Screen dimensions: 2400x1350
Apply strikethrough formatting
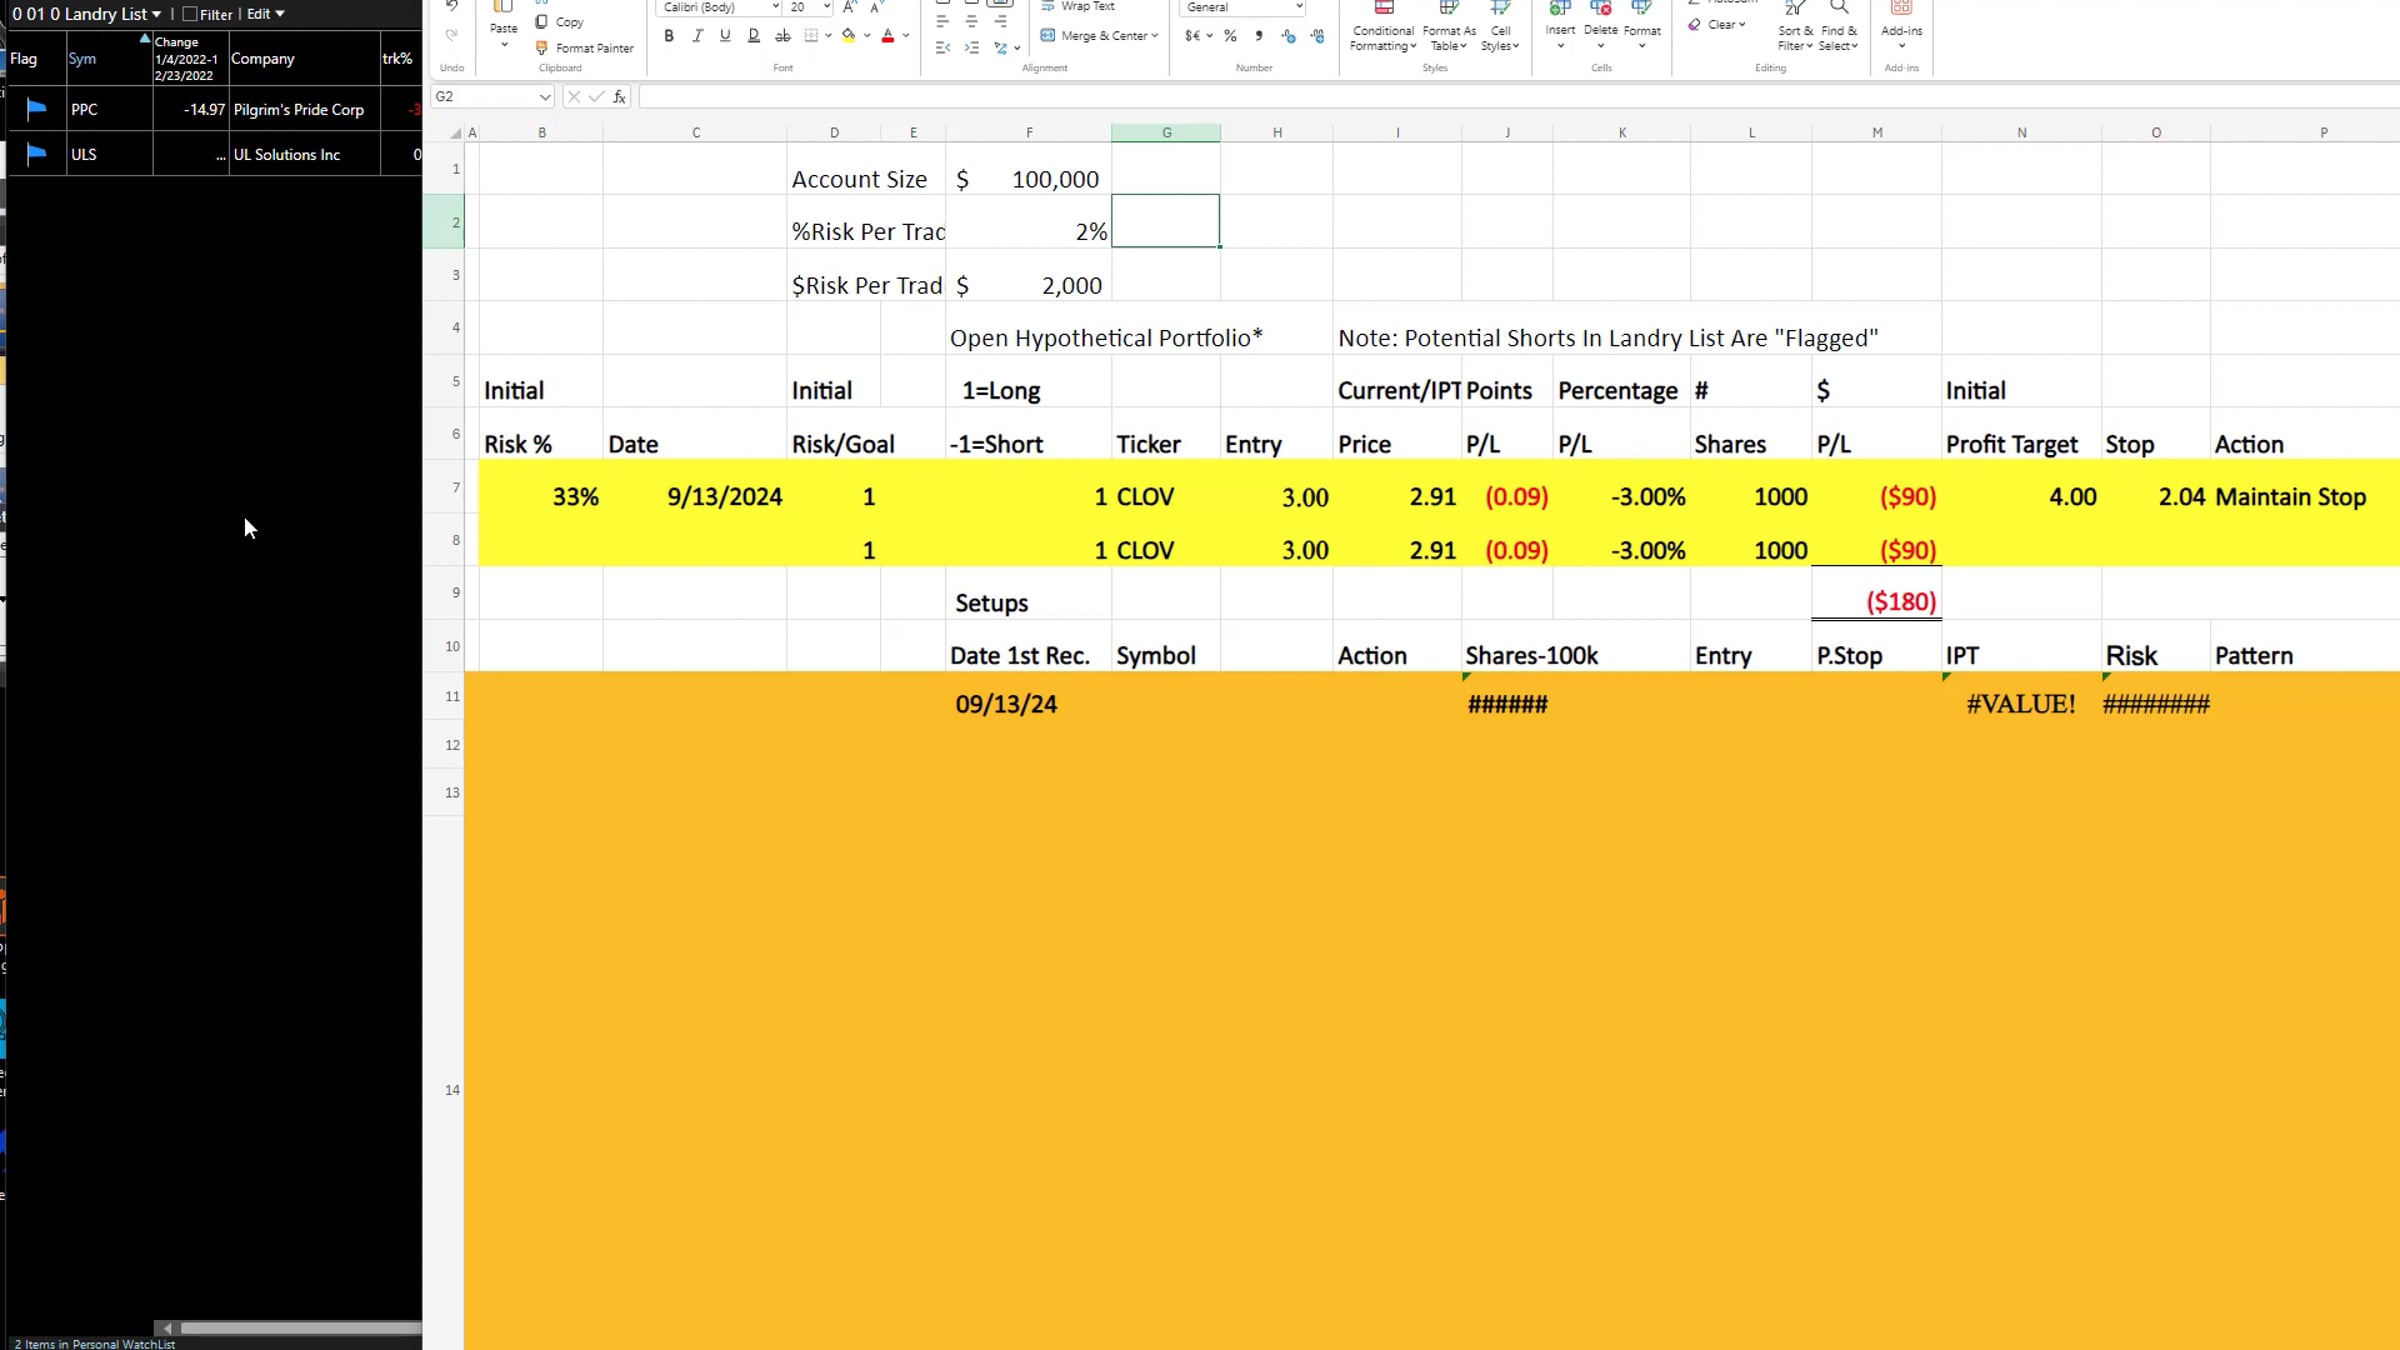click(783, 36)
